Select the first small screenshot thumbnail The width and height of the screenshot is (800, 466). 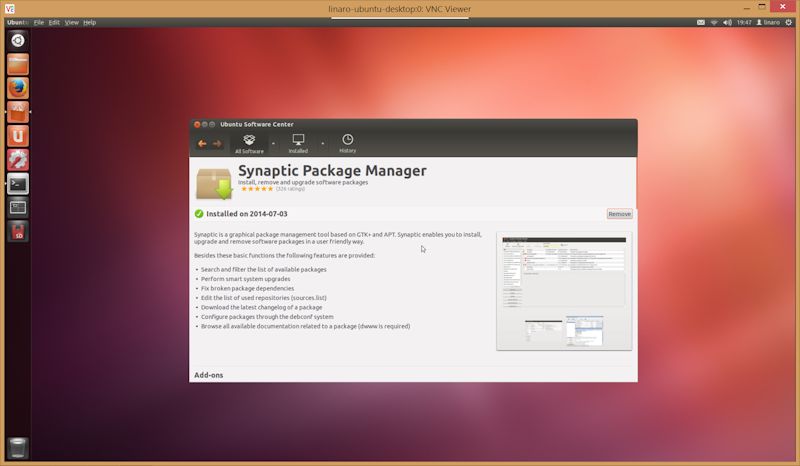pos(543,331)
